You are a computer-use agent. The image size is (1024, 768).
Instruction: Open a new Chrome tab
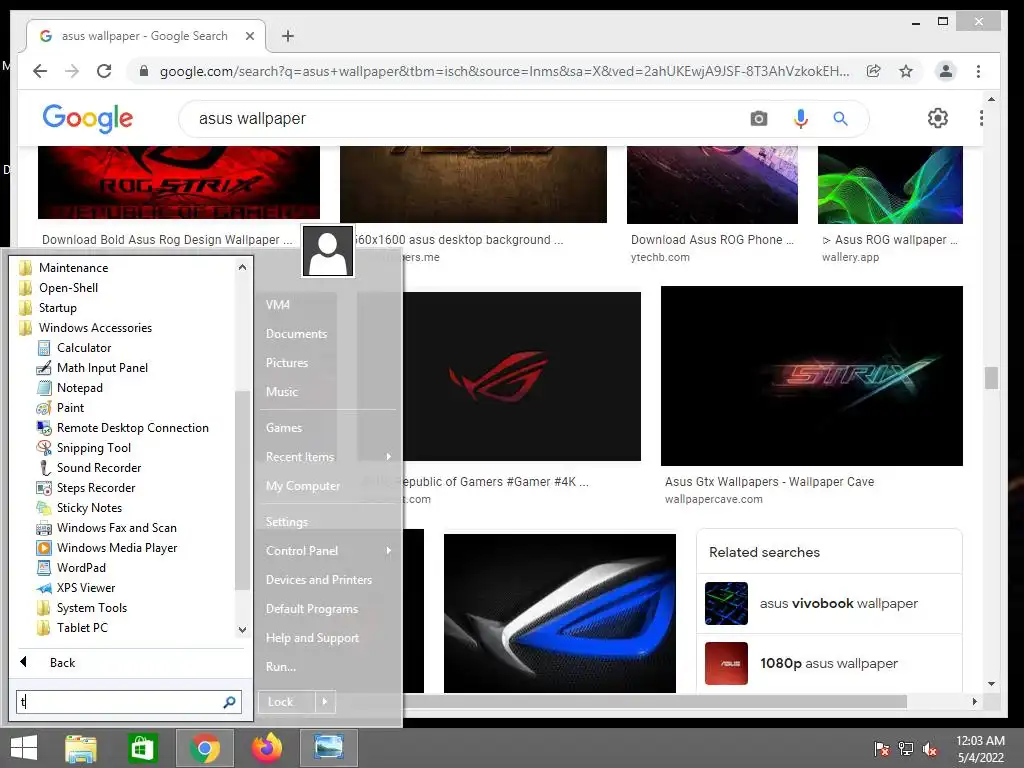click(x=287, y=36)
